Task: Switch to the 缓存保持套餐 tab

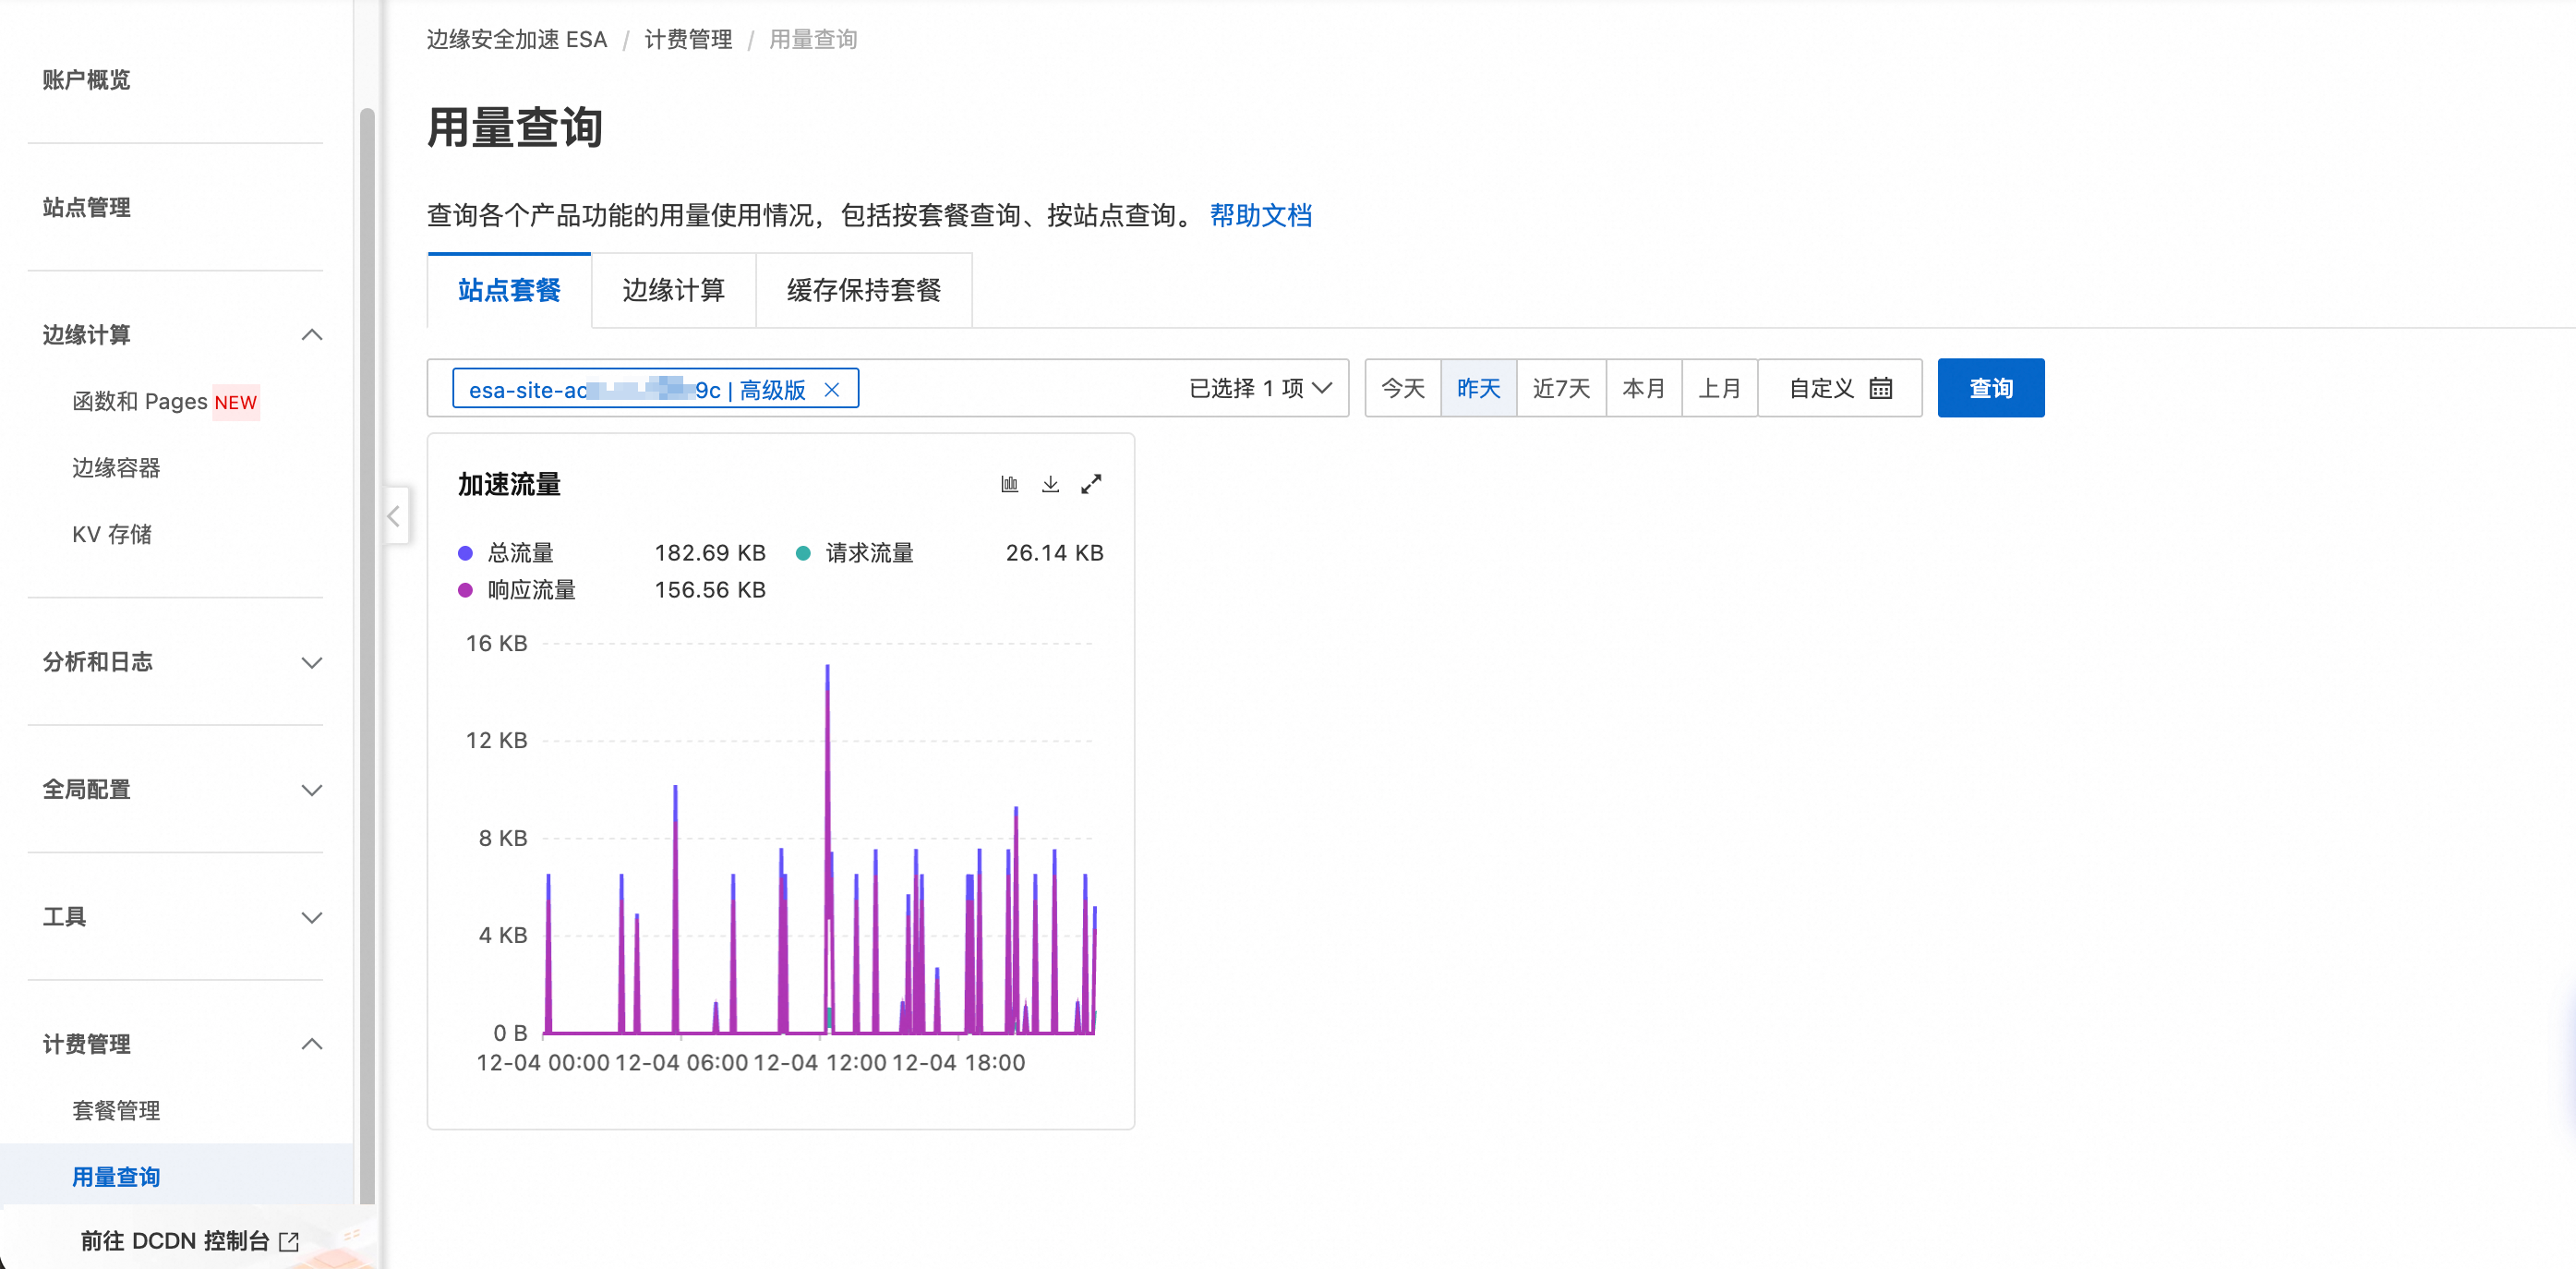Action: [863, 291]
